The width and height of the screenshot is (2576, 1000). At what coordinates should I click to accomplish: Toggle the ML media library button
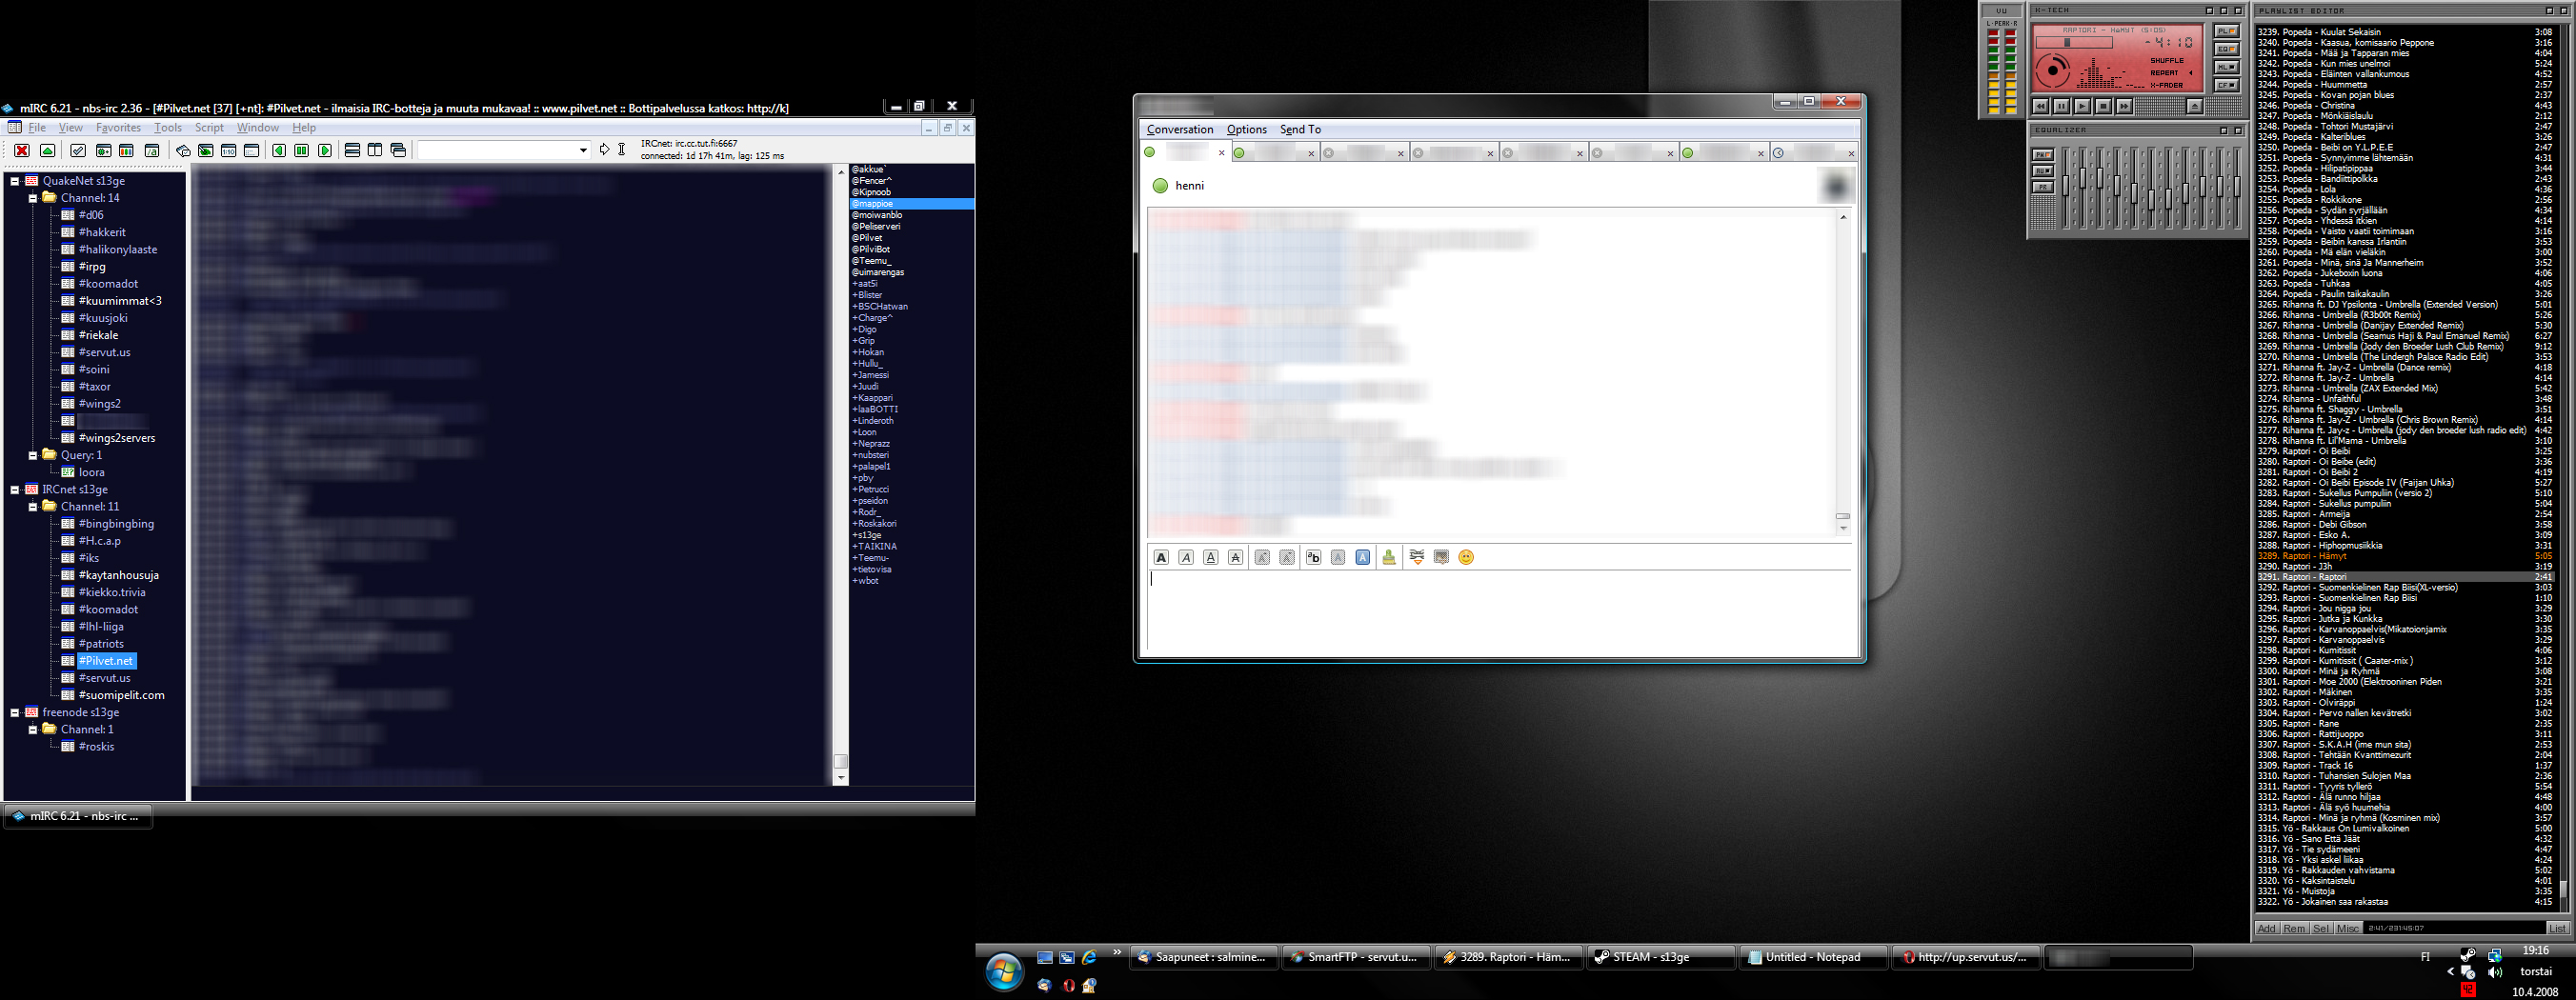point(2227,67)
